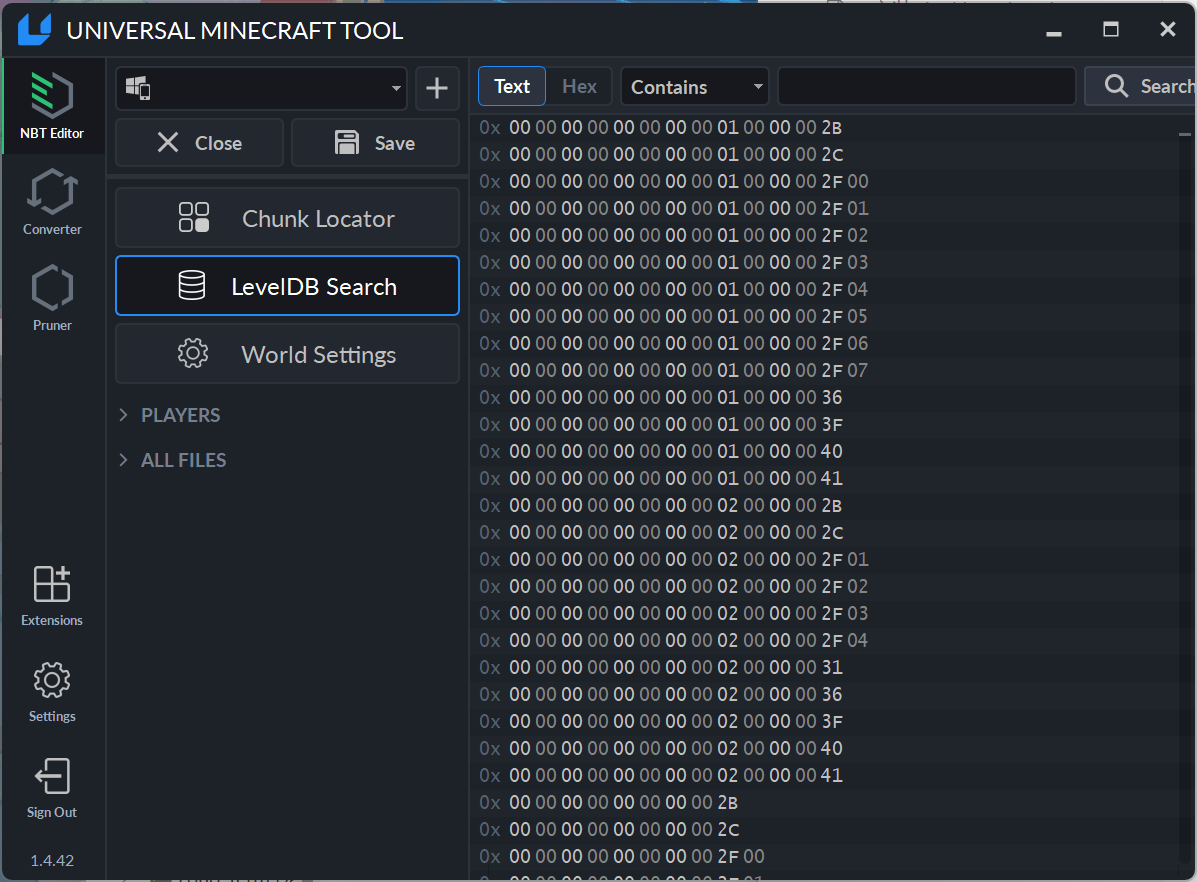Switch to the Converter tool
Screen dimensions: 1197x882
52,201
